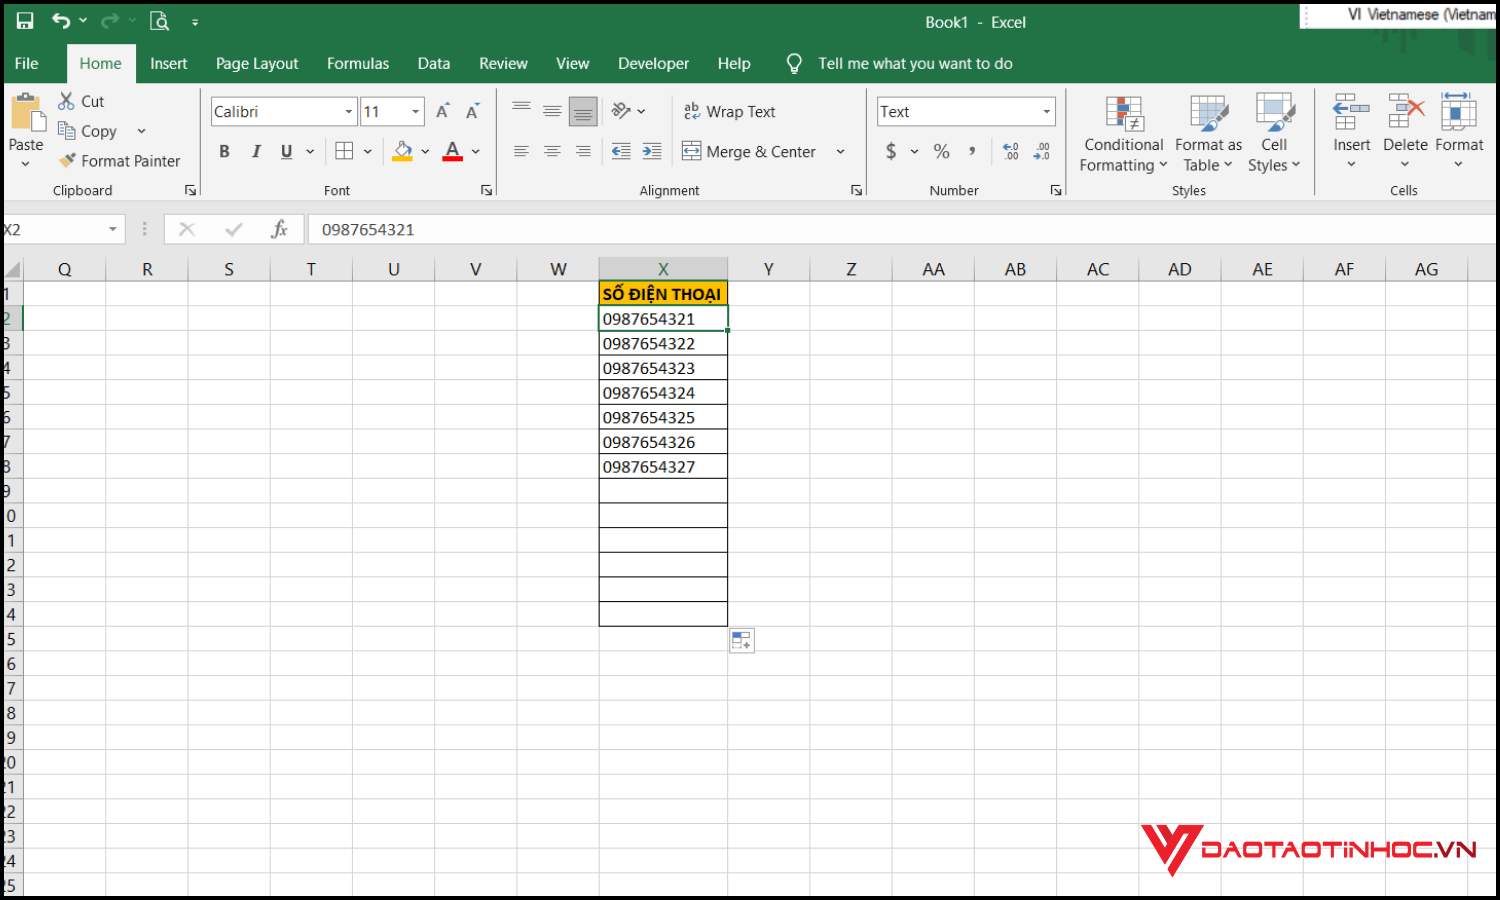Toggle Italic formatting
Screen dimensions: 1500x900
256,152
